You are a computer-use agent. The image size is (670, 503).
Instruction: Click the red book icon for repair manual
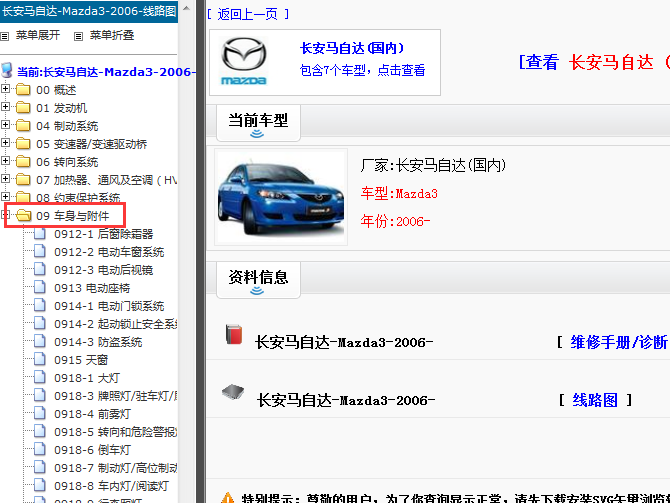[234, 334]
